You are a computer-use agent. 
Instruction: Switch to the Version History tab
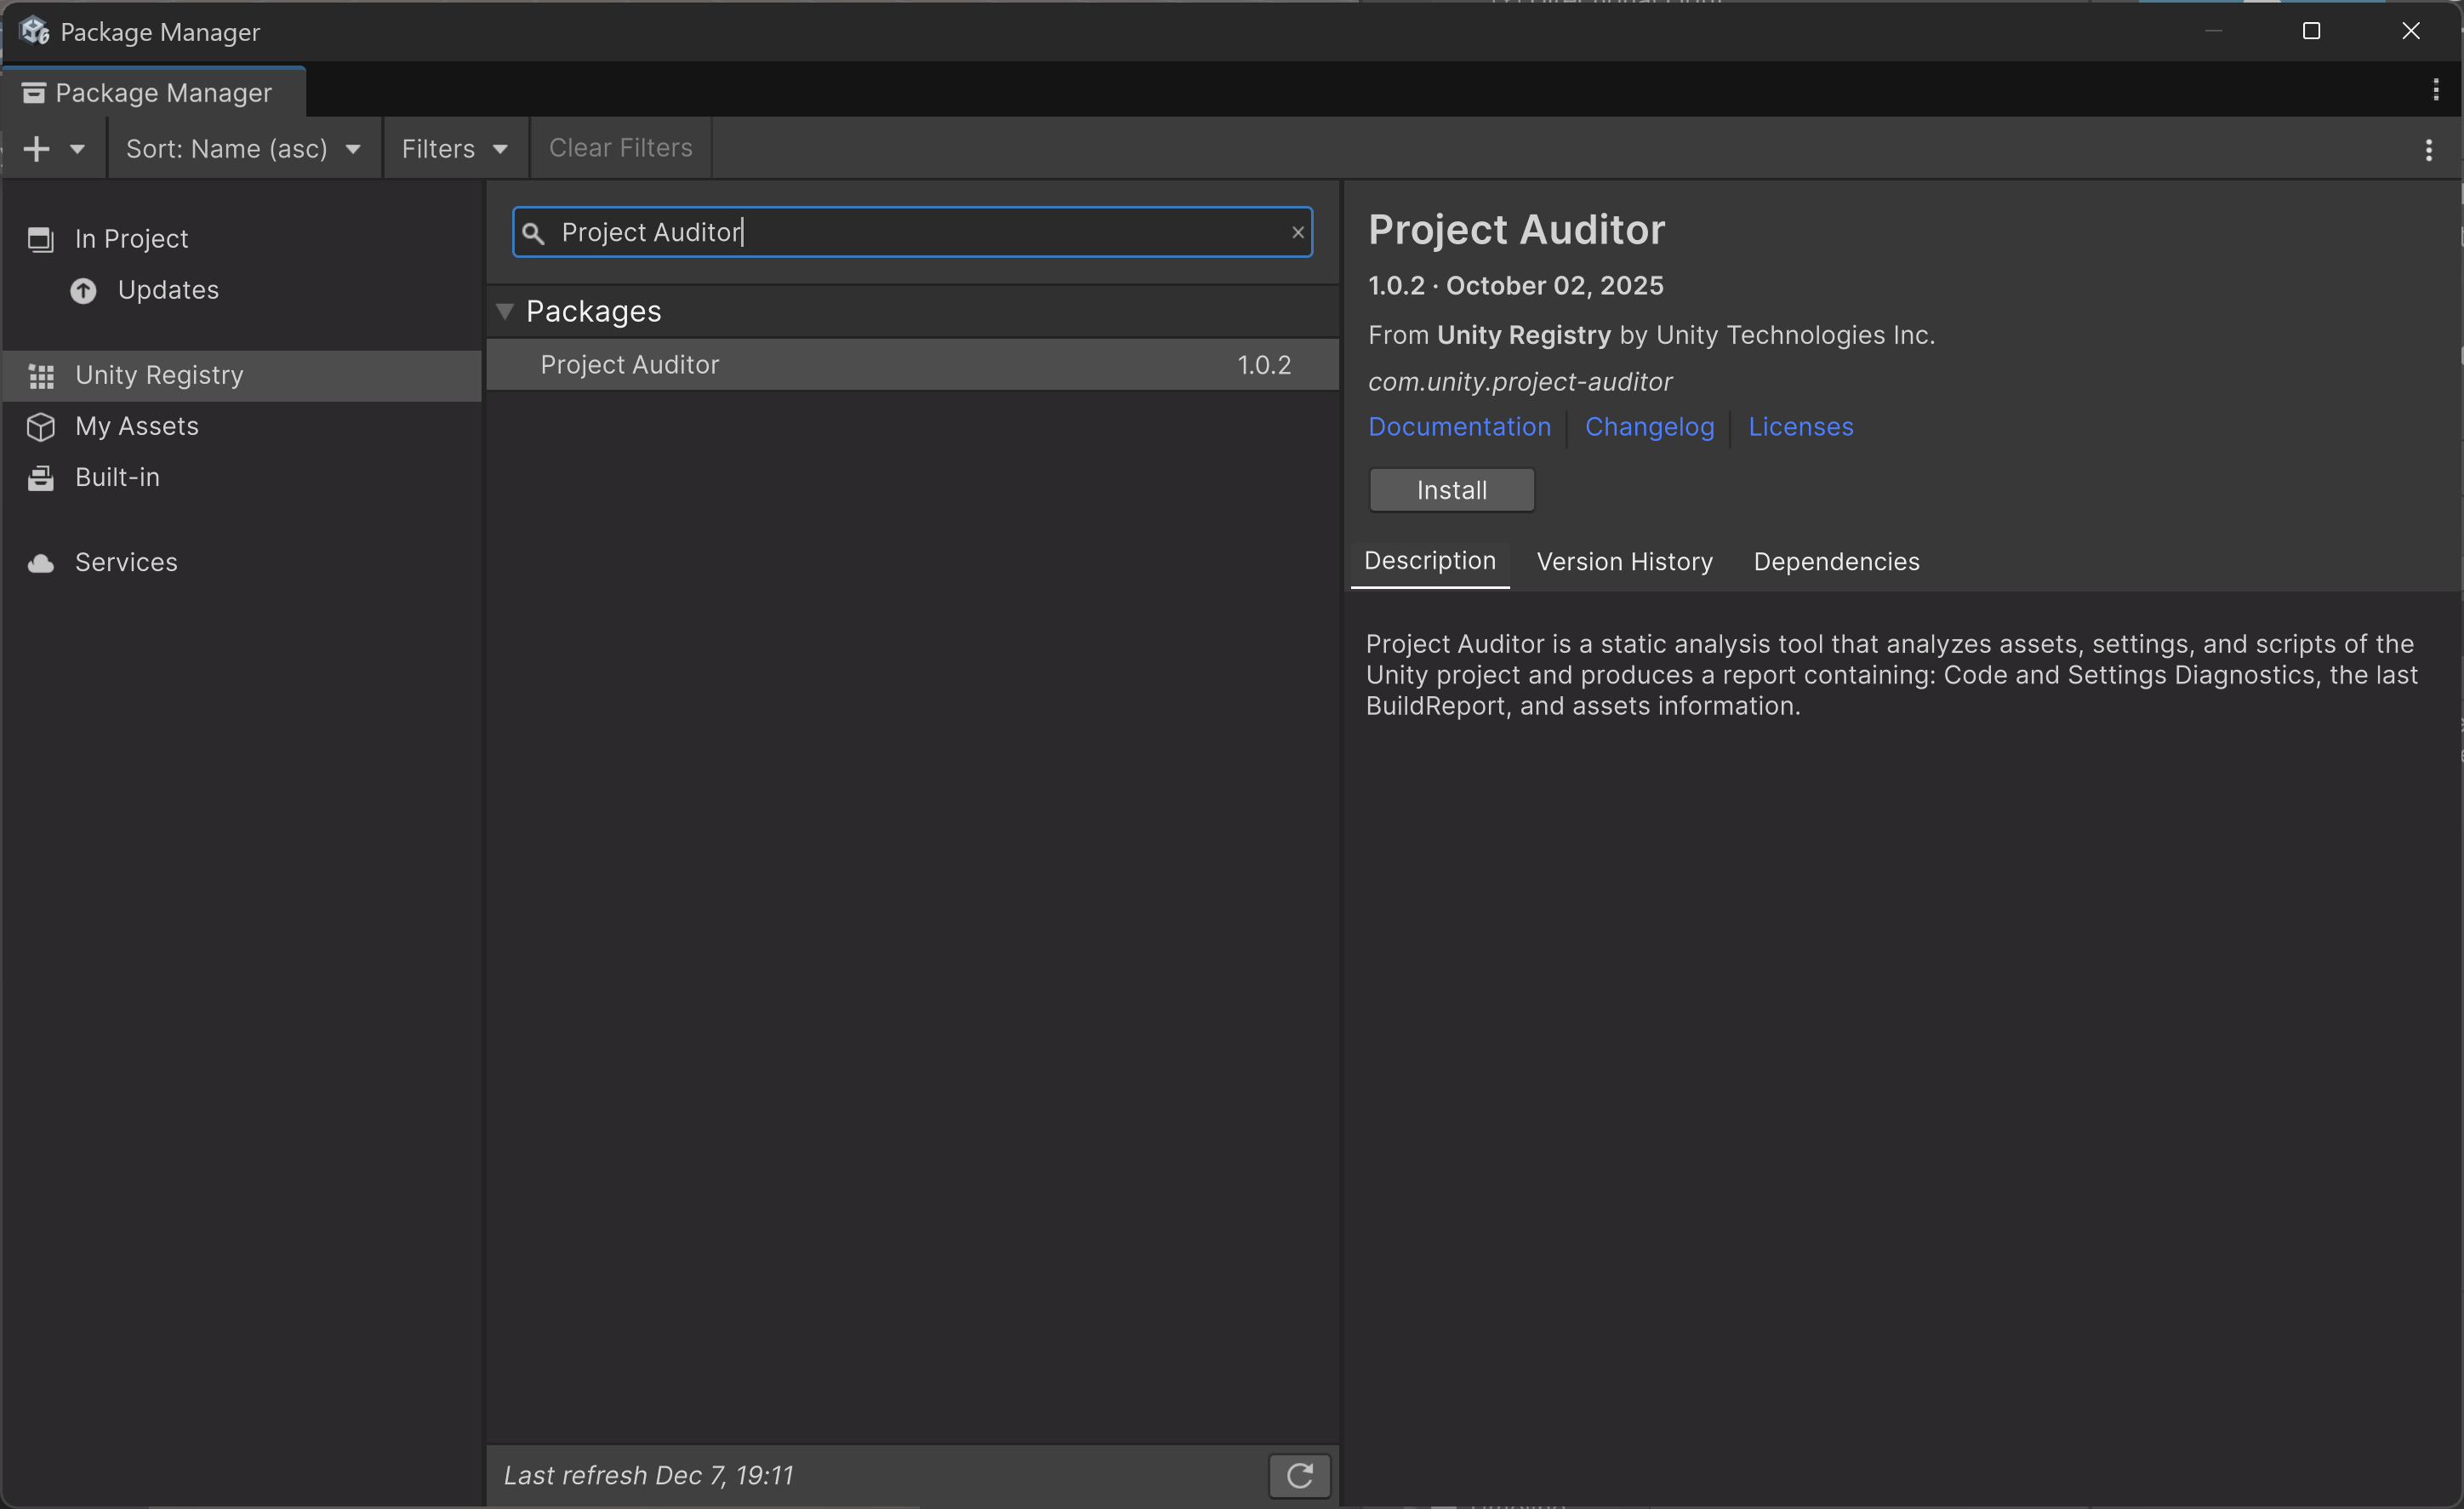[x=1624, y=562]
